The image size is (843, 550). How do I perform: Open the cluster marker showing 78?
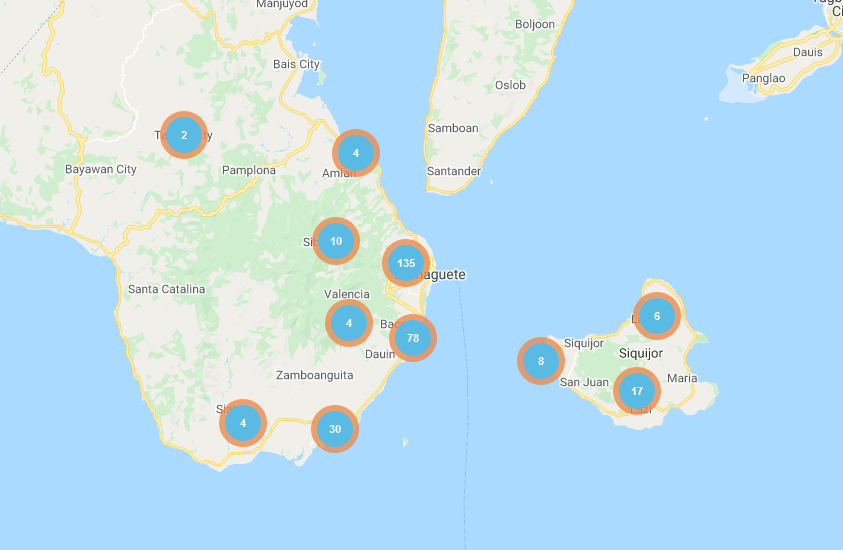click(413, 338)
